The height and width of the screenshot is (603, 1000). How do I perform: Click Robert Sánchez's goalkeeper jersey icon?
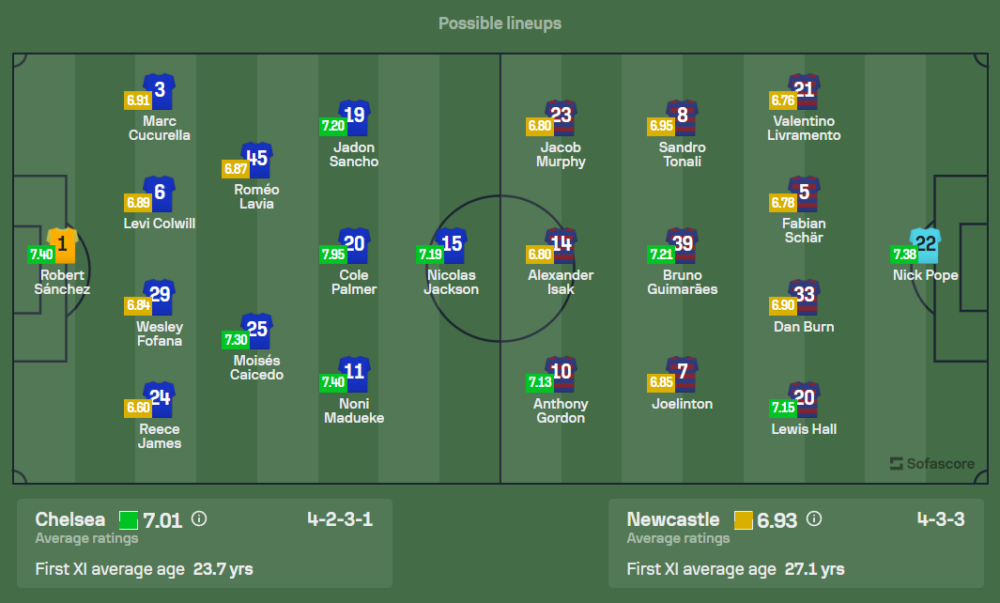[62, 244]
